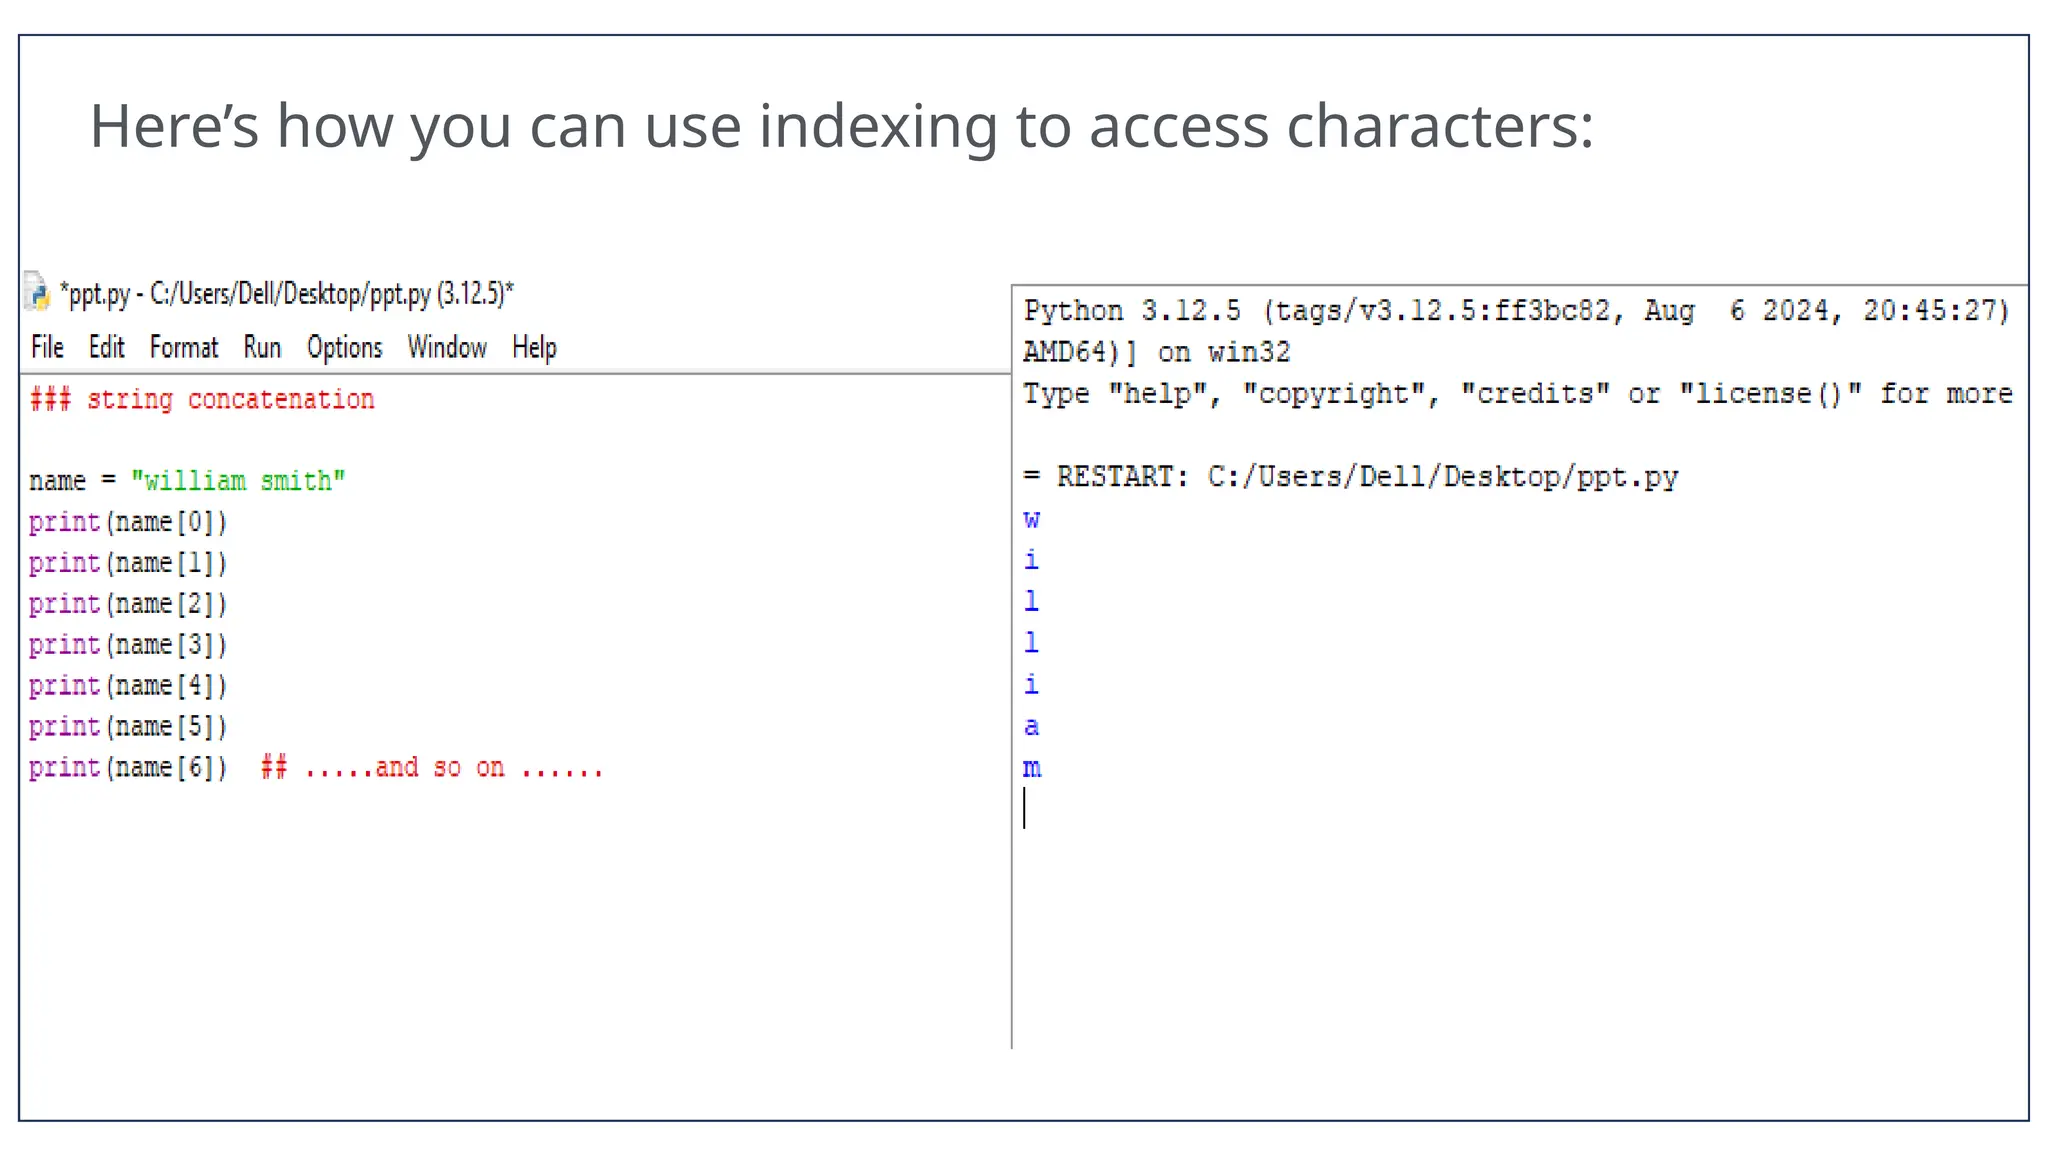
Task: Click the '### string concatenation' comment line
Action: [202, 399]
